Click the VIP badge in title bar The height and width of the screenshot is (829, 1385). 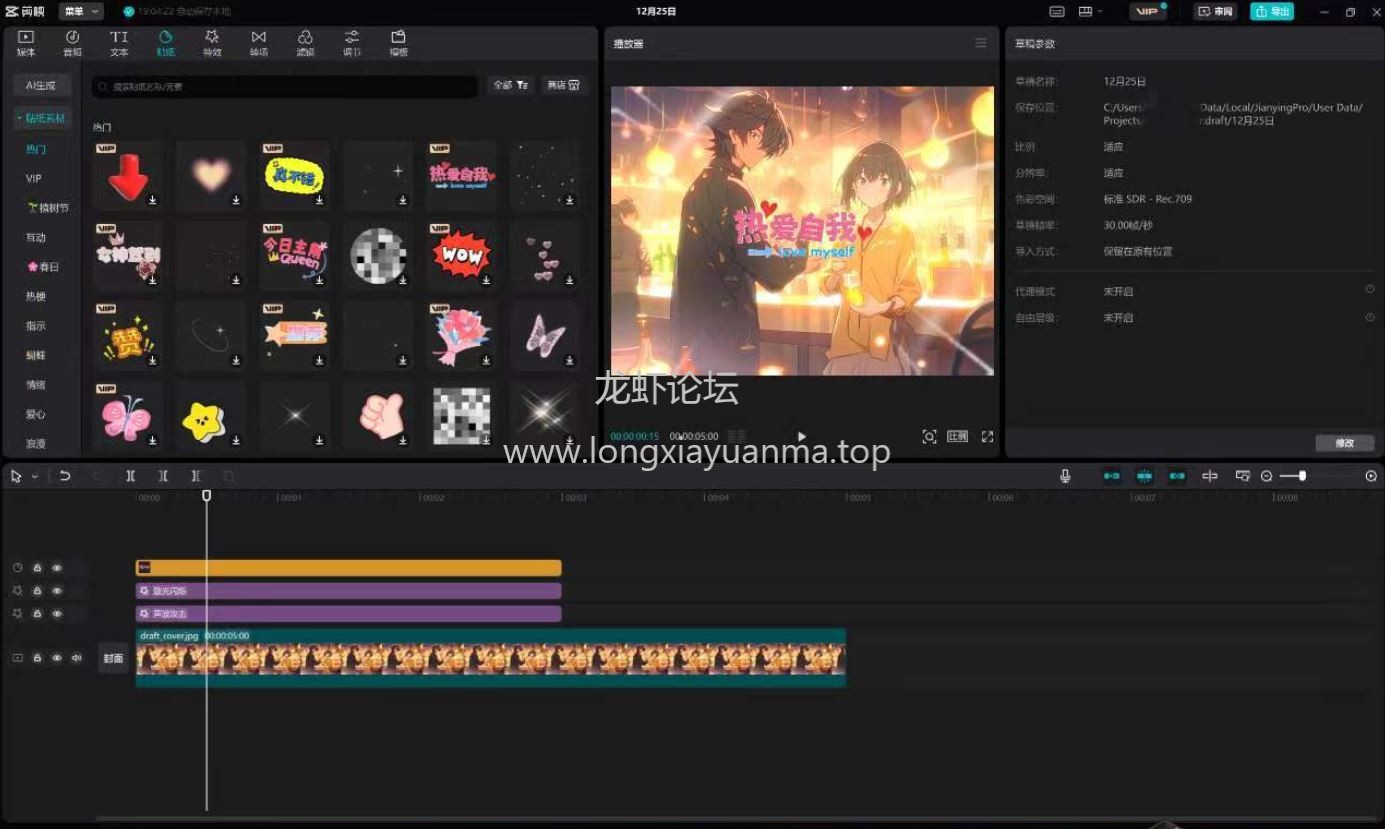1148,11
